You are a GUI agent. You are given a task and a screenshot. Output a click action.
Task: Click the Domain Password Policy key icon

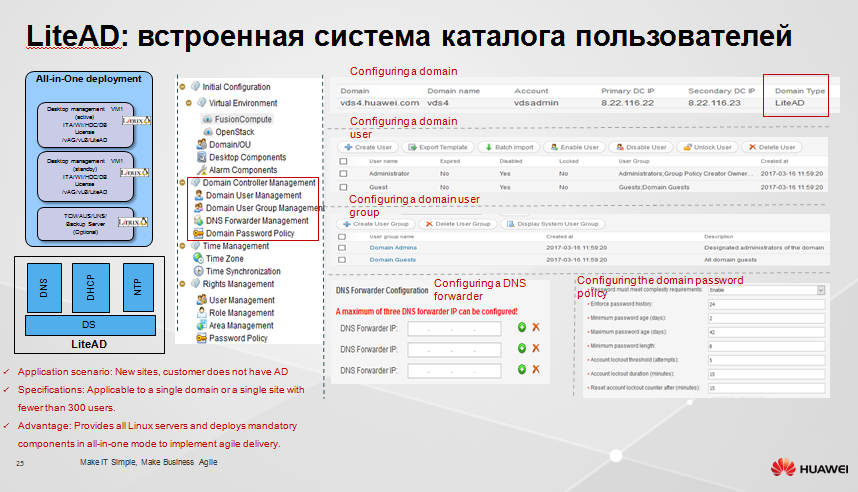pos(199,233)
